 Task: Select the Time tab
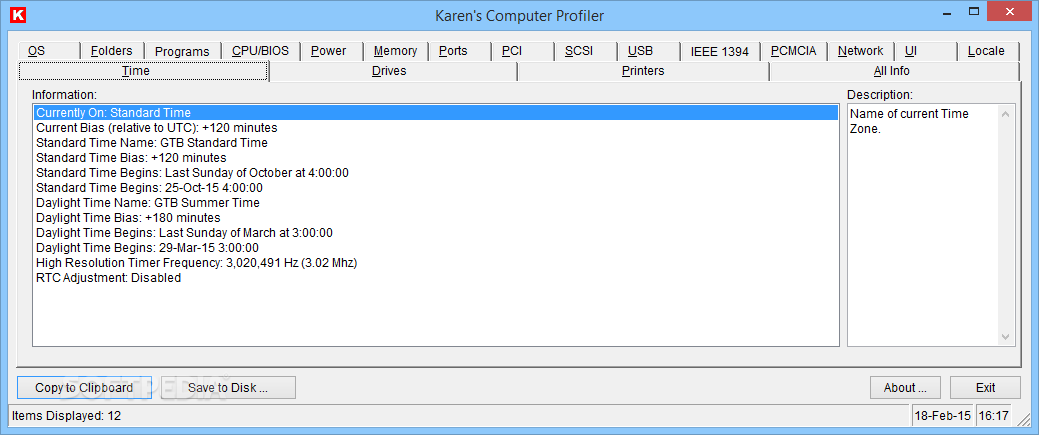143,71
